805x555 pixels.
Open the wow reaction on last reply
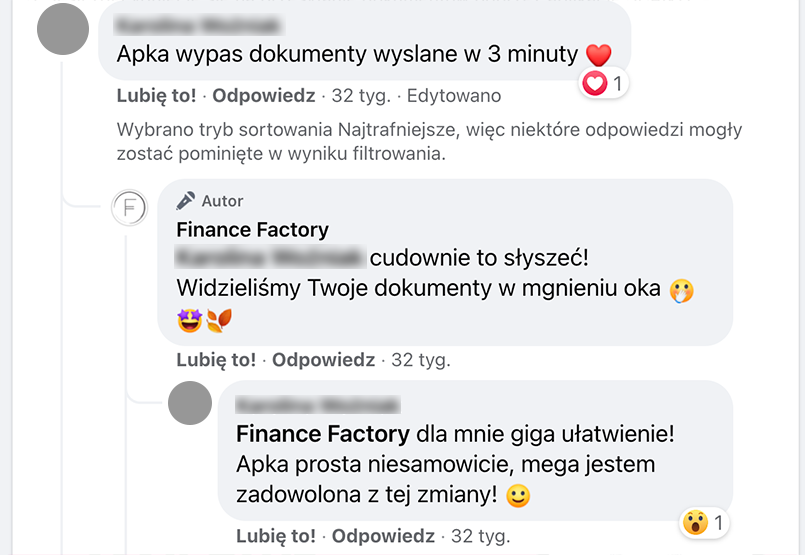pos(704,523)
